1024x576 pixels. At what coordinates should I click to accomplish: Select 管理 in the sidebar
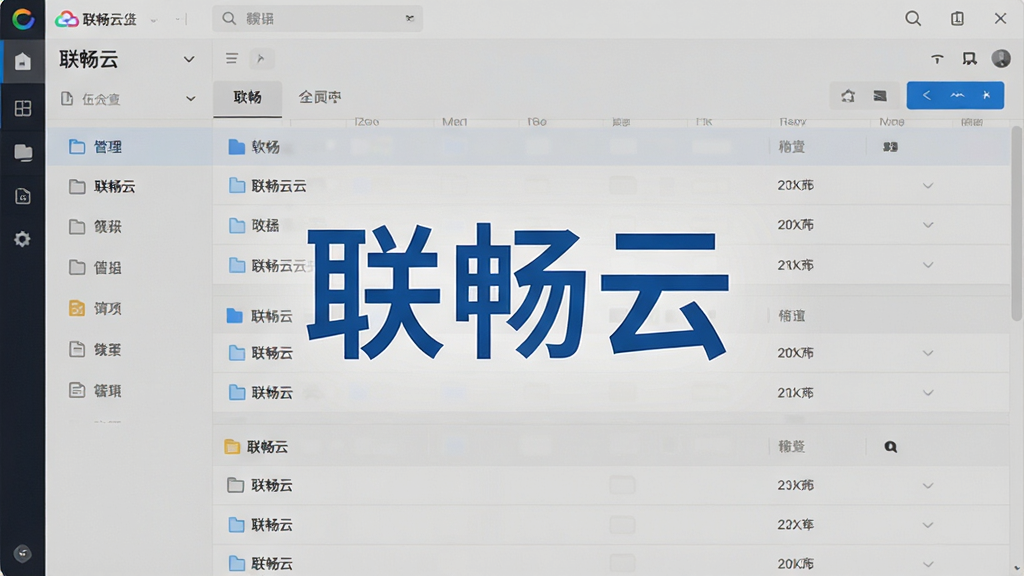[x=129, y=147]
